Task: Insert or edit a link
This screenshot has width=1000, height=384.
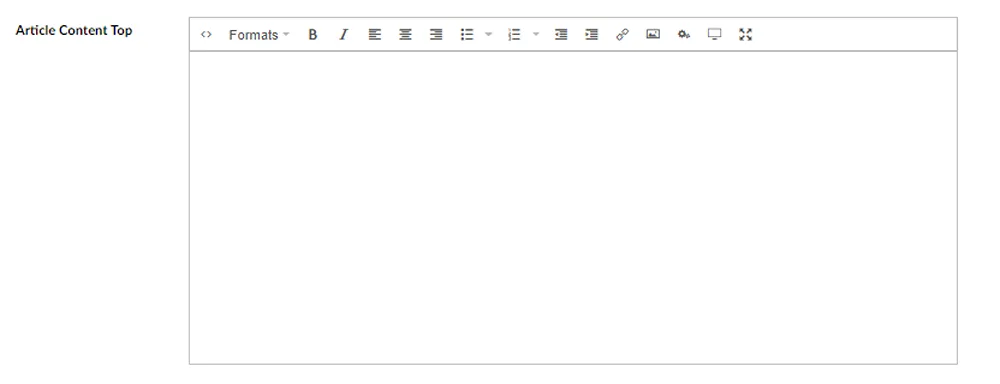Action: pyautogui.click(x=622, y=34)
